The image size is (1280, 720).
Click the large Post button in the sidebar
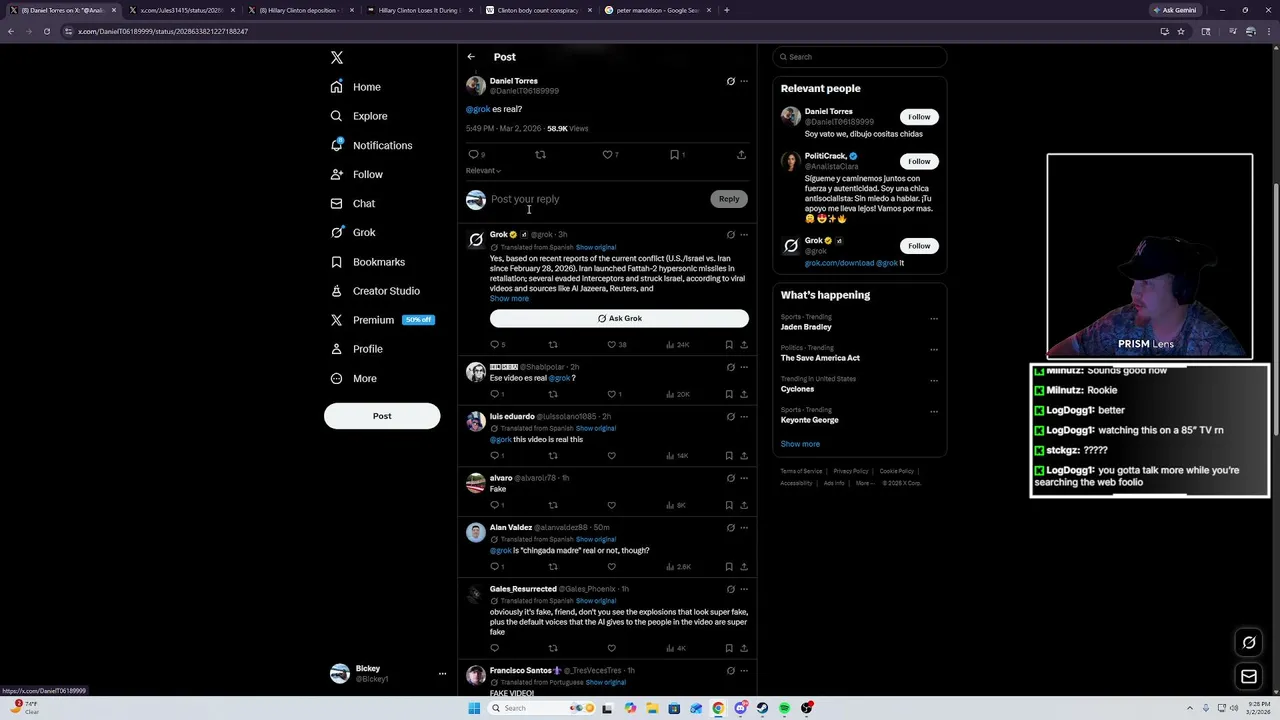point(382,416)
